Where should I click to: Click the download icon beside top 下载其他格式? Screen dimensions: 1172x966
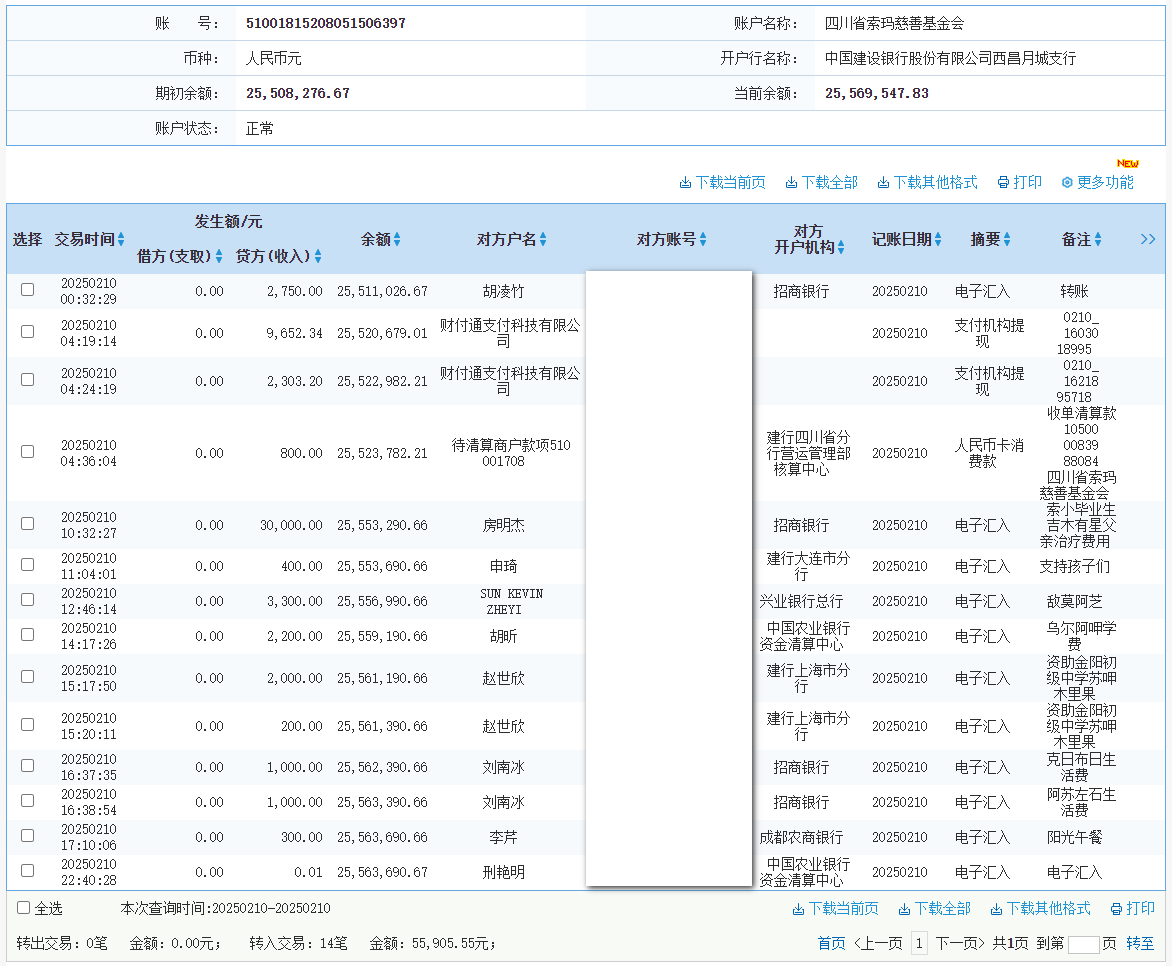(x=883, y=183)
